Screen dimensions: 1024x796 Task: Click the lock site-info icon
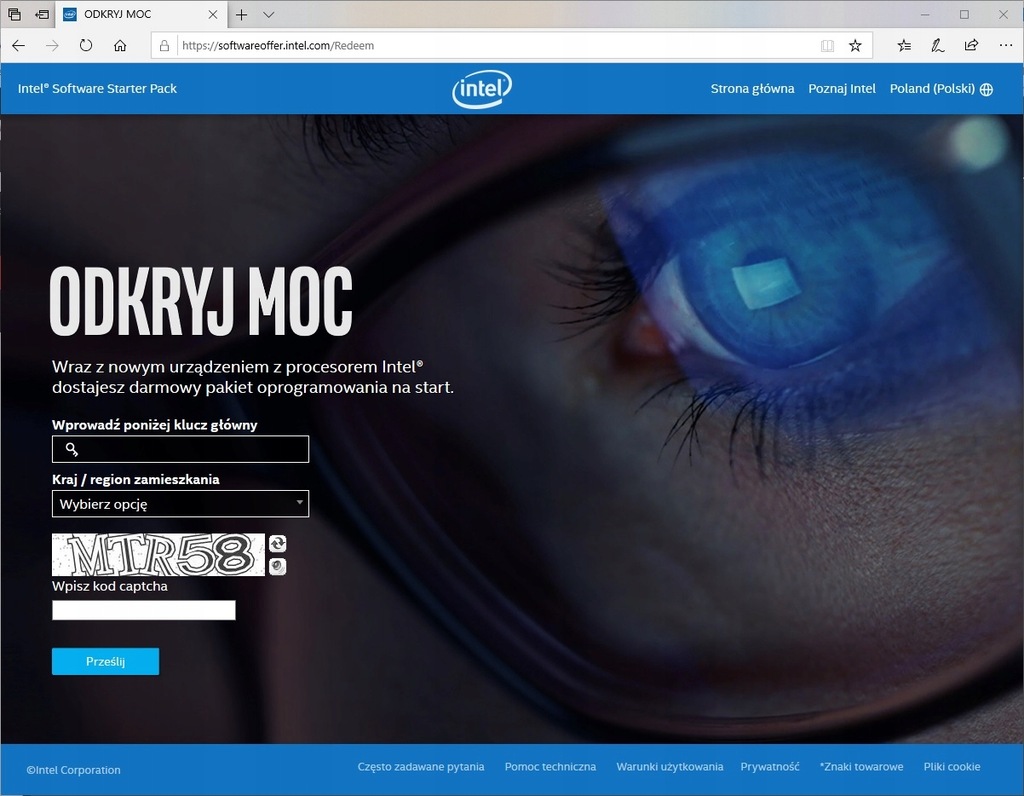click(165, 46)
